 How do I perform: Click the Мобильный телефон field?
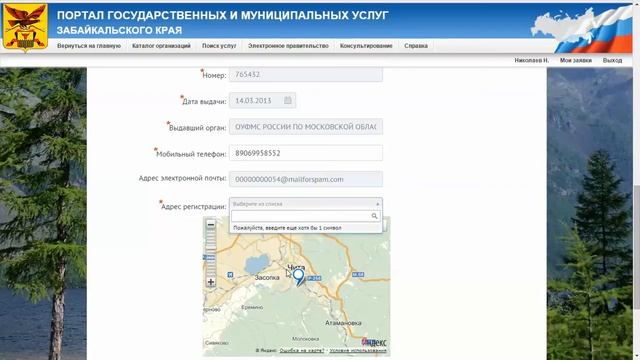point(306,153)
